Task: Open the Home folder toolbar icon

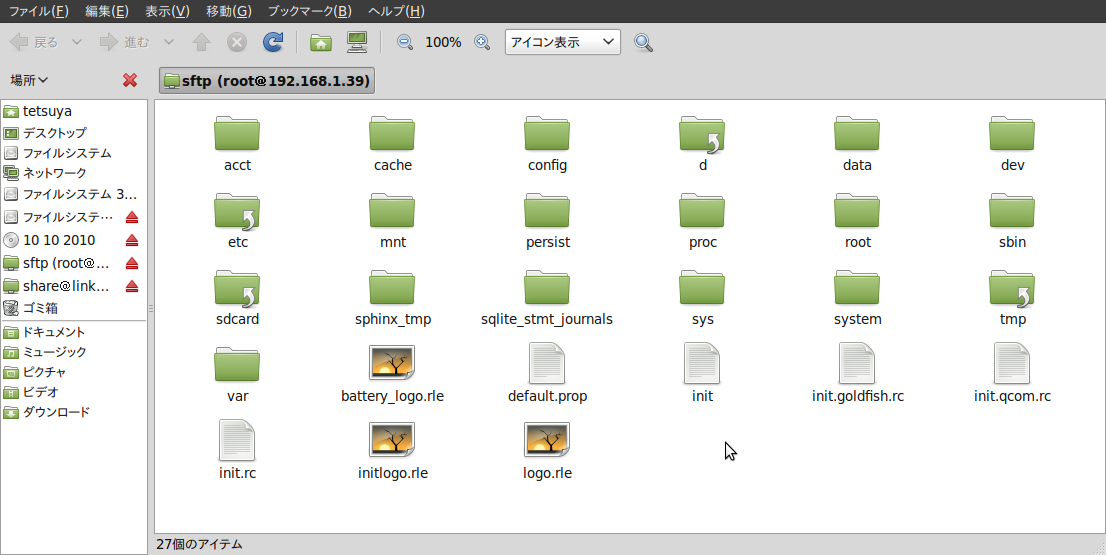Action: tap(321, 42)
